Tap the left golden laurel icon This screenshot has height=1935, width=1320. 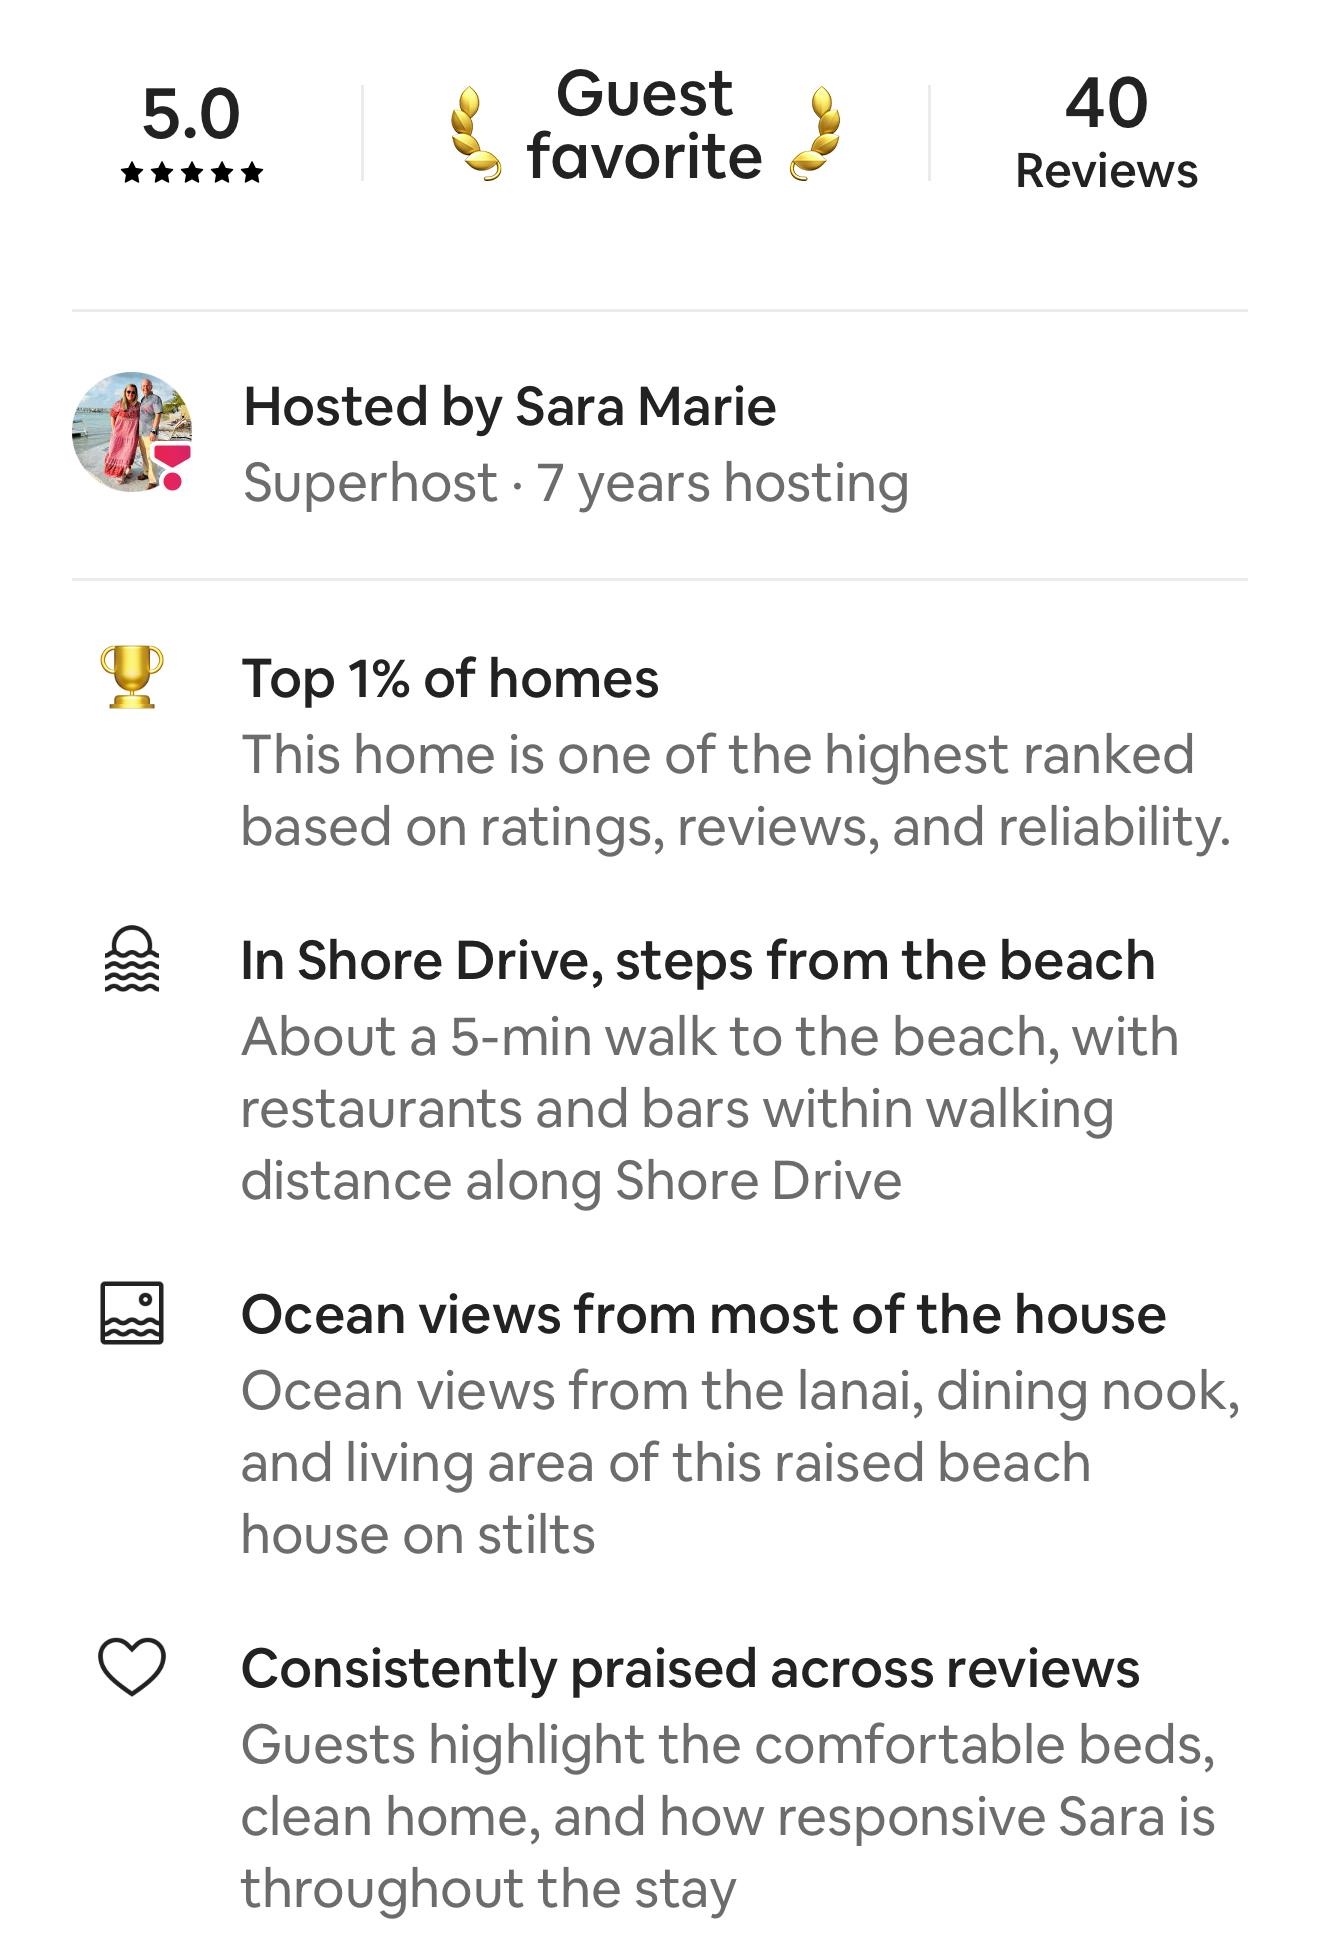pos(475,134)
